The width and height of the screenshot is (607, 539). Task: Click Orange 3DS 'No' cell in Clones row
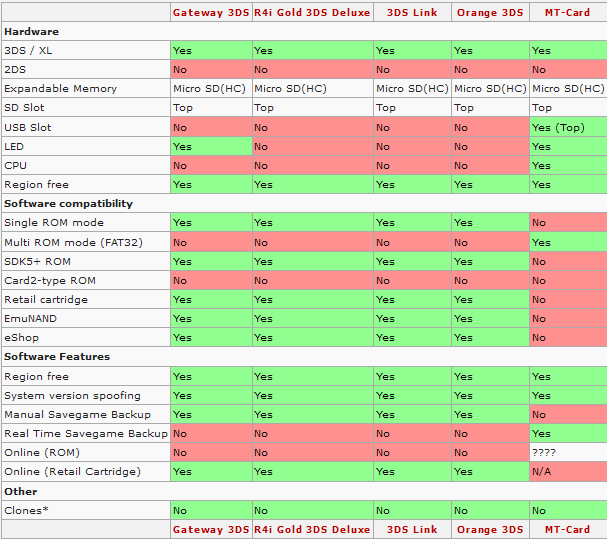coord(490,510)
